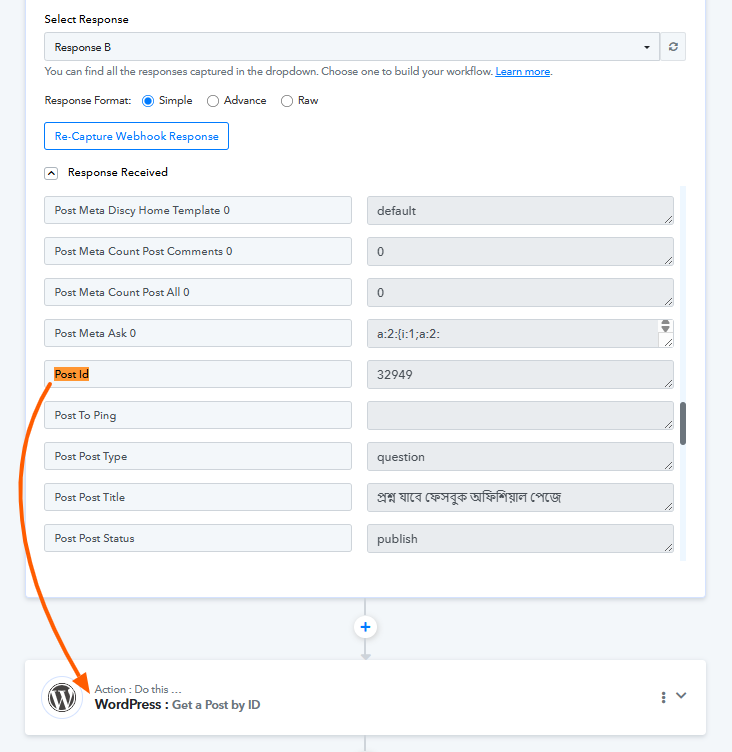The image size is (732, 752).
Task: Select the Advance response format
Action: [213, 101]
